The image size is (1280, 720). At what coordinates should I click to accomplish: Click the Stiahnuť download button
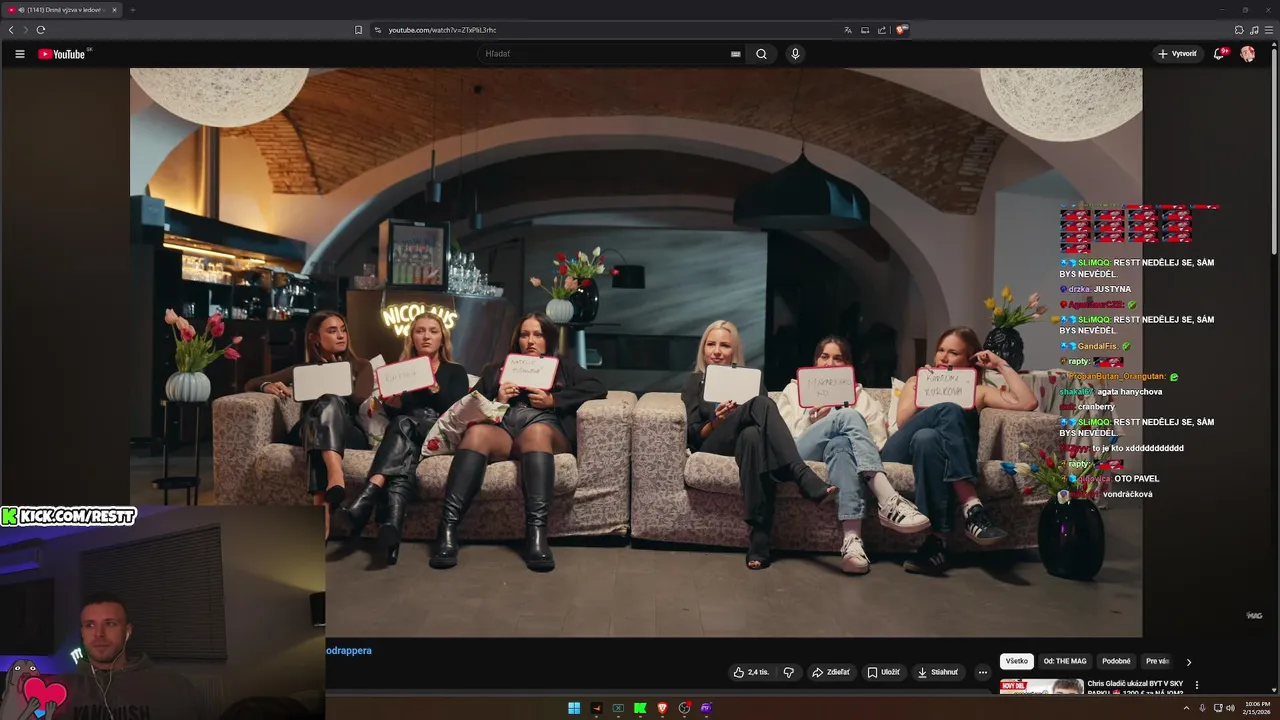938,672
